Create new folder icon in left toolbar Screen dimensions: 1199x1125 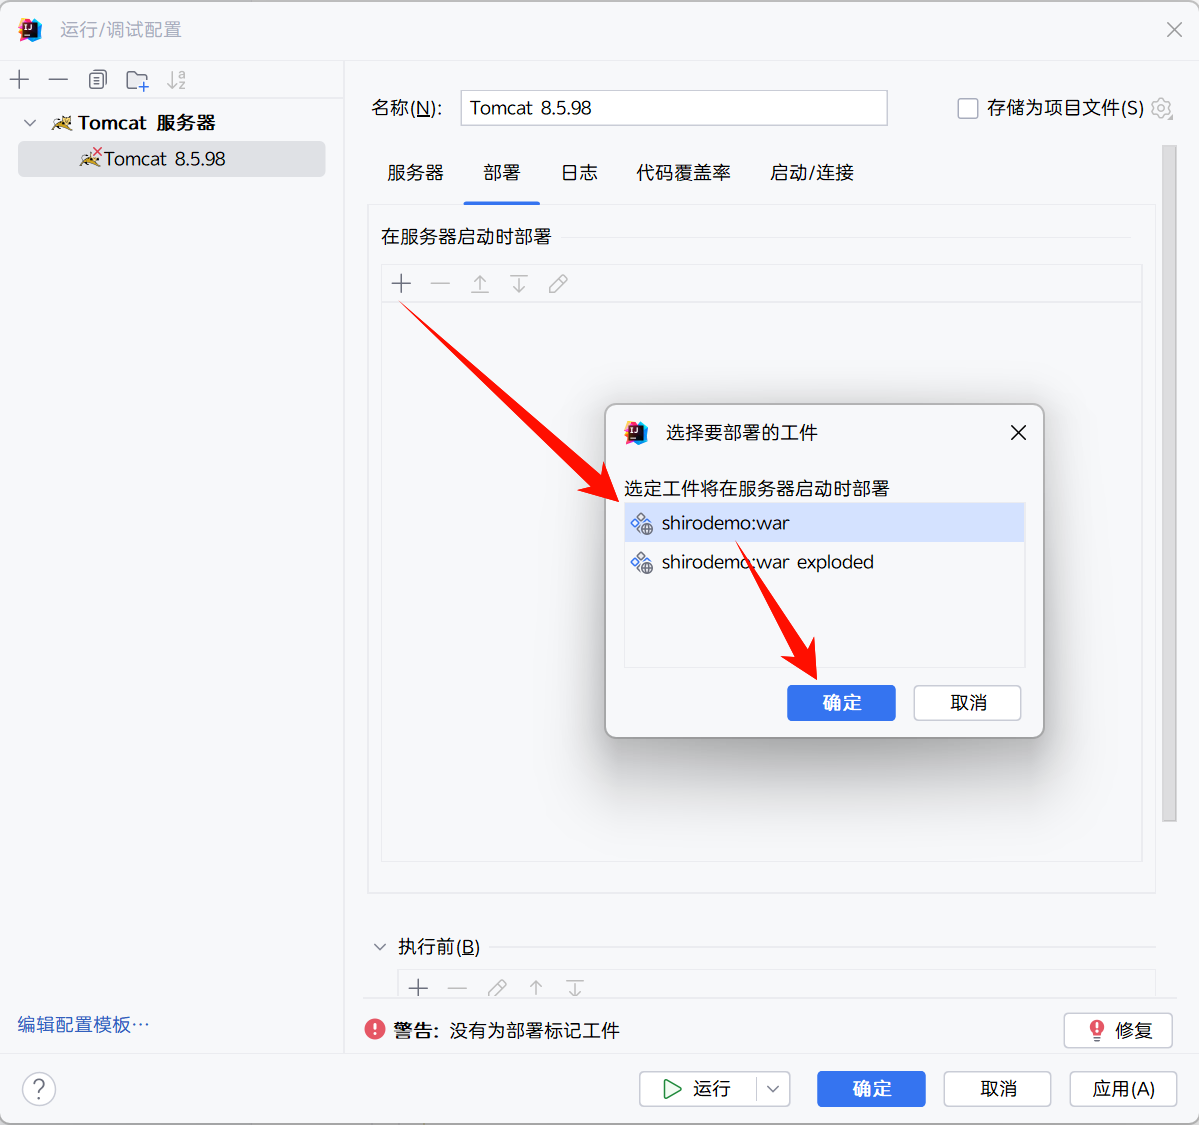[138, 80]
